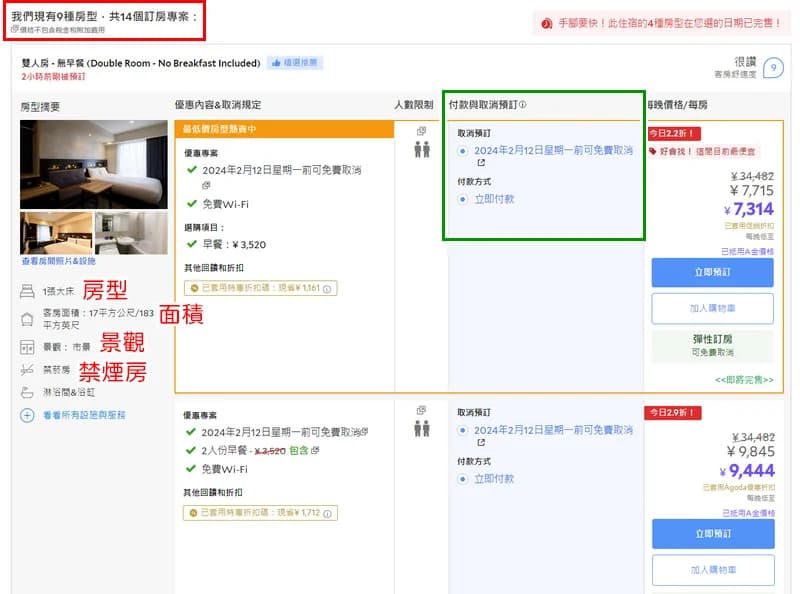The width and height of the screenshot is (800, 594).
Task: Open the external link icon under the second cancellation policy
Action: point(481,442)
